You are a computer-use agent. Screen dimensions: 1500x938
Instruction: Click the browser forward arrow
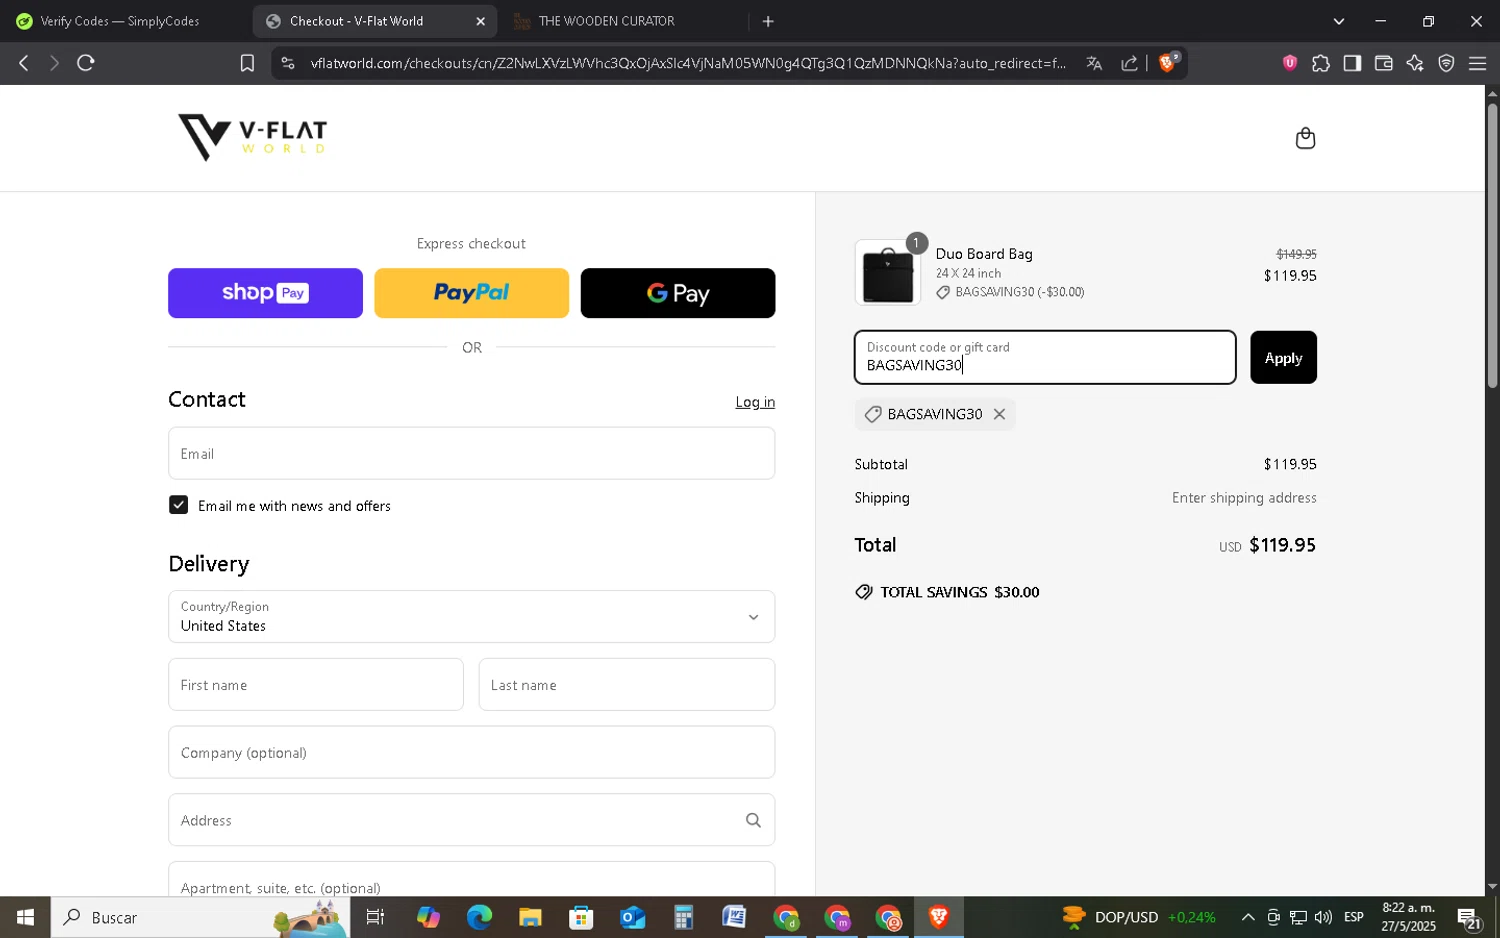click(x=54, y=63)
